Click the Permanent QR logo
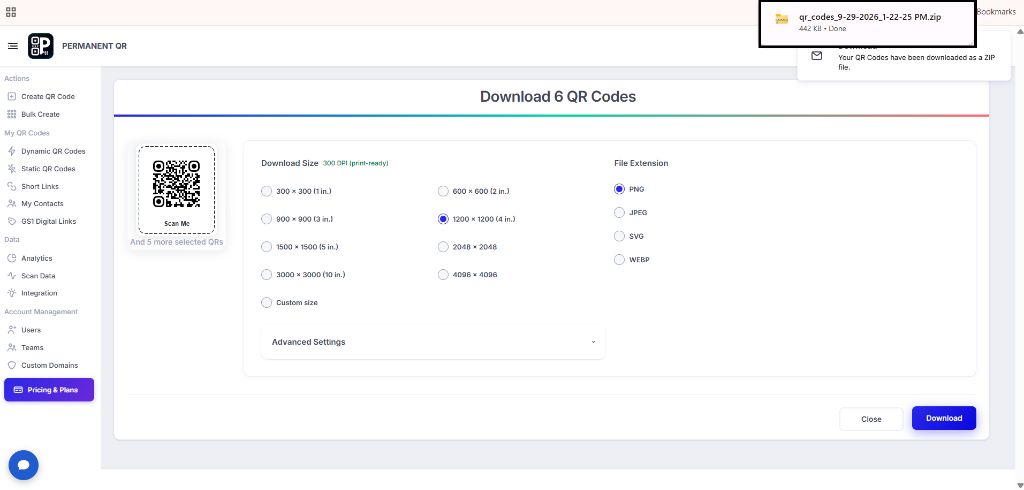The height and width of the screenshot is (490, 1024). (x=40, y=46)
